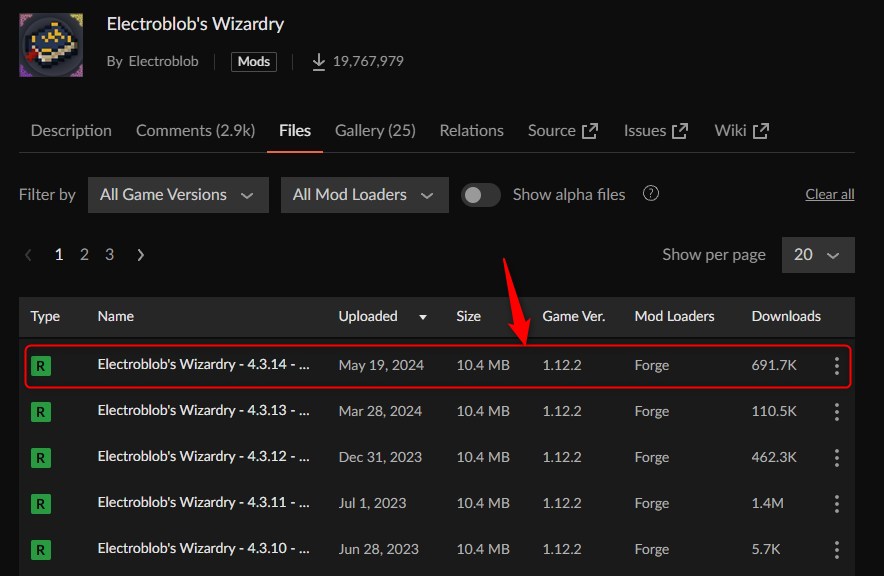The height and width of the screenshot is (576, 884).
Task: Expand the All Game Versions dropdown
Action: (178, 195)
